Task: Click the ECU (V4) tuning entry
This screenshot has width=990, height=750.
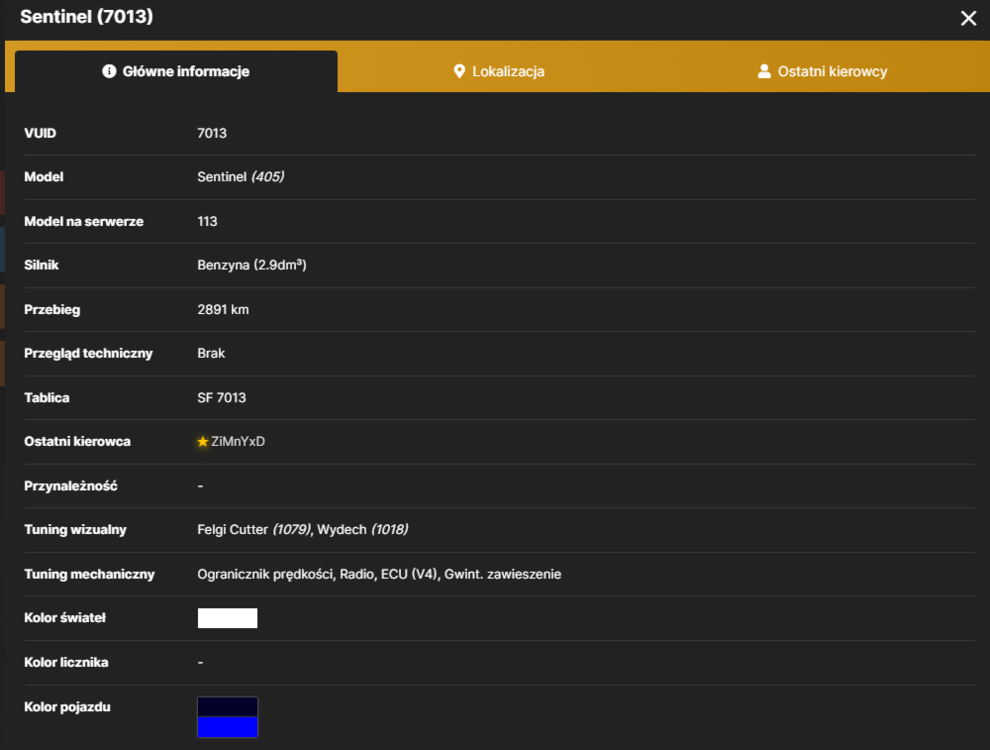Action: (x=409, y=574)
